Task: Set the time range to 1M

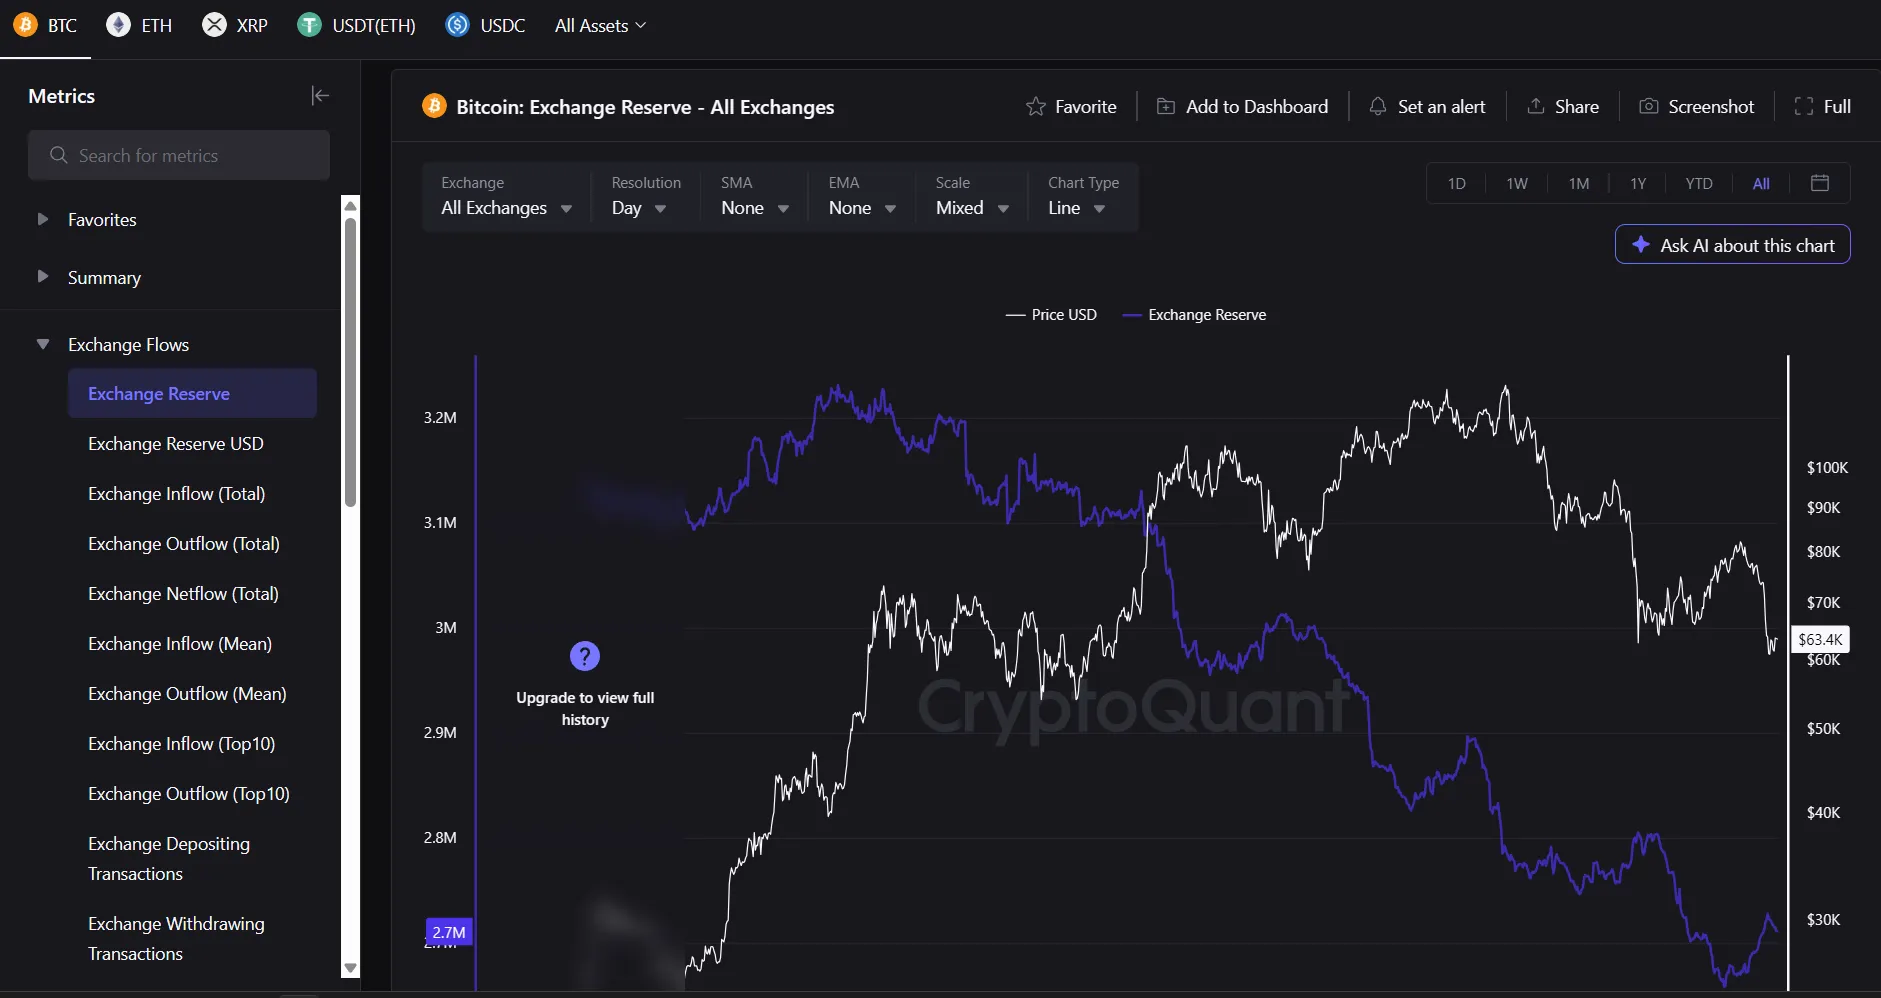Action: click(x=1579, y=183)
